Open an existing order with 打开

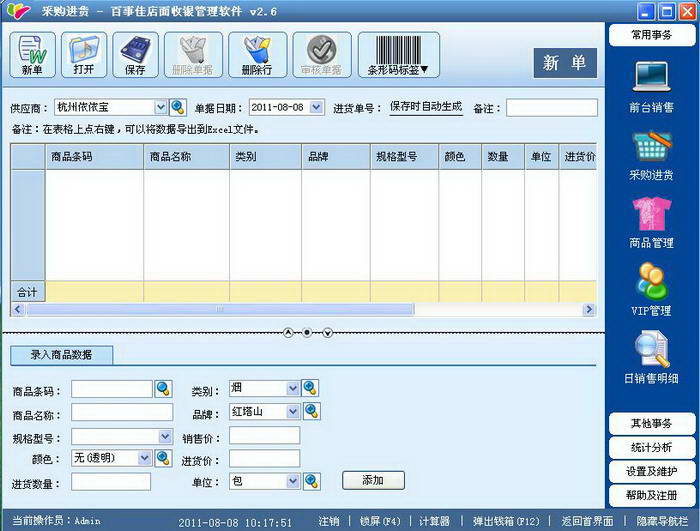(x=84, y=54)
